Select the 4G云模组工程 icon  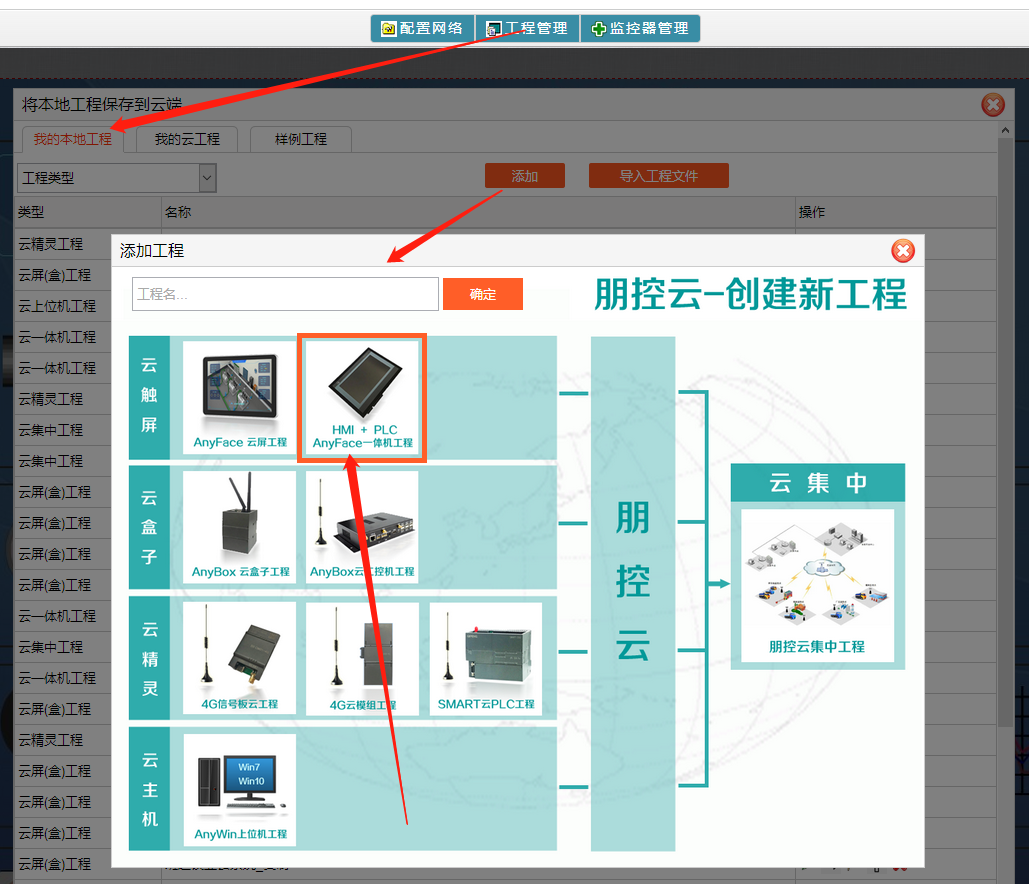362,658
